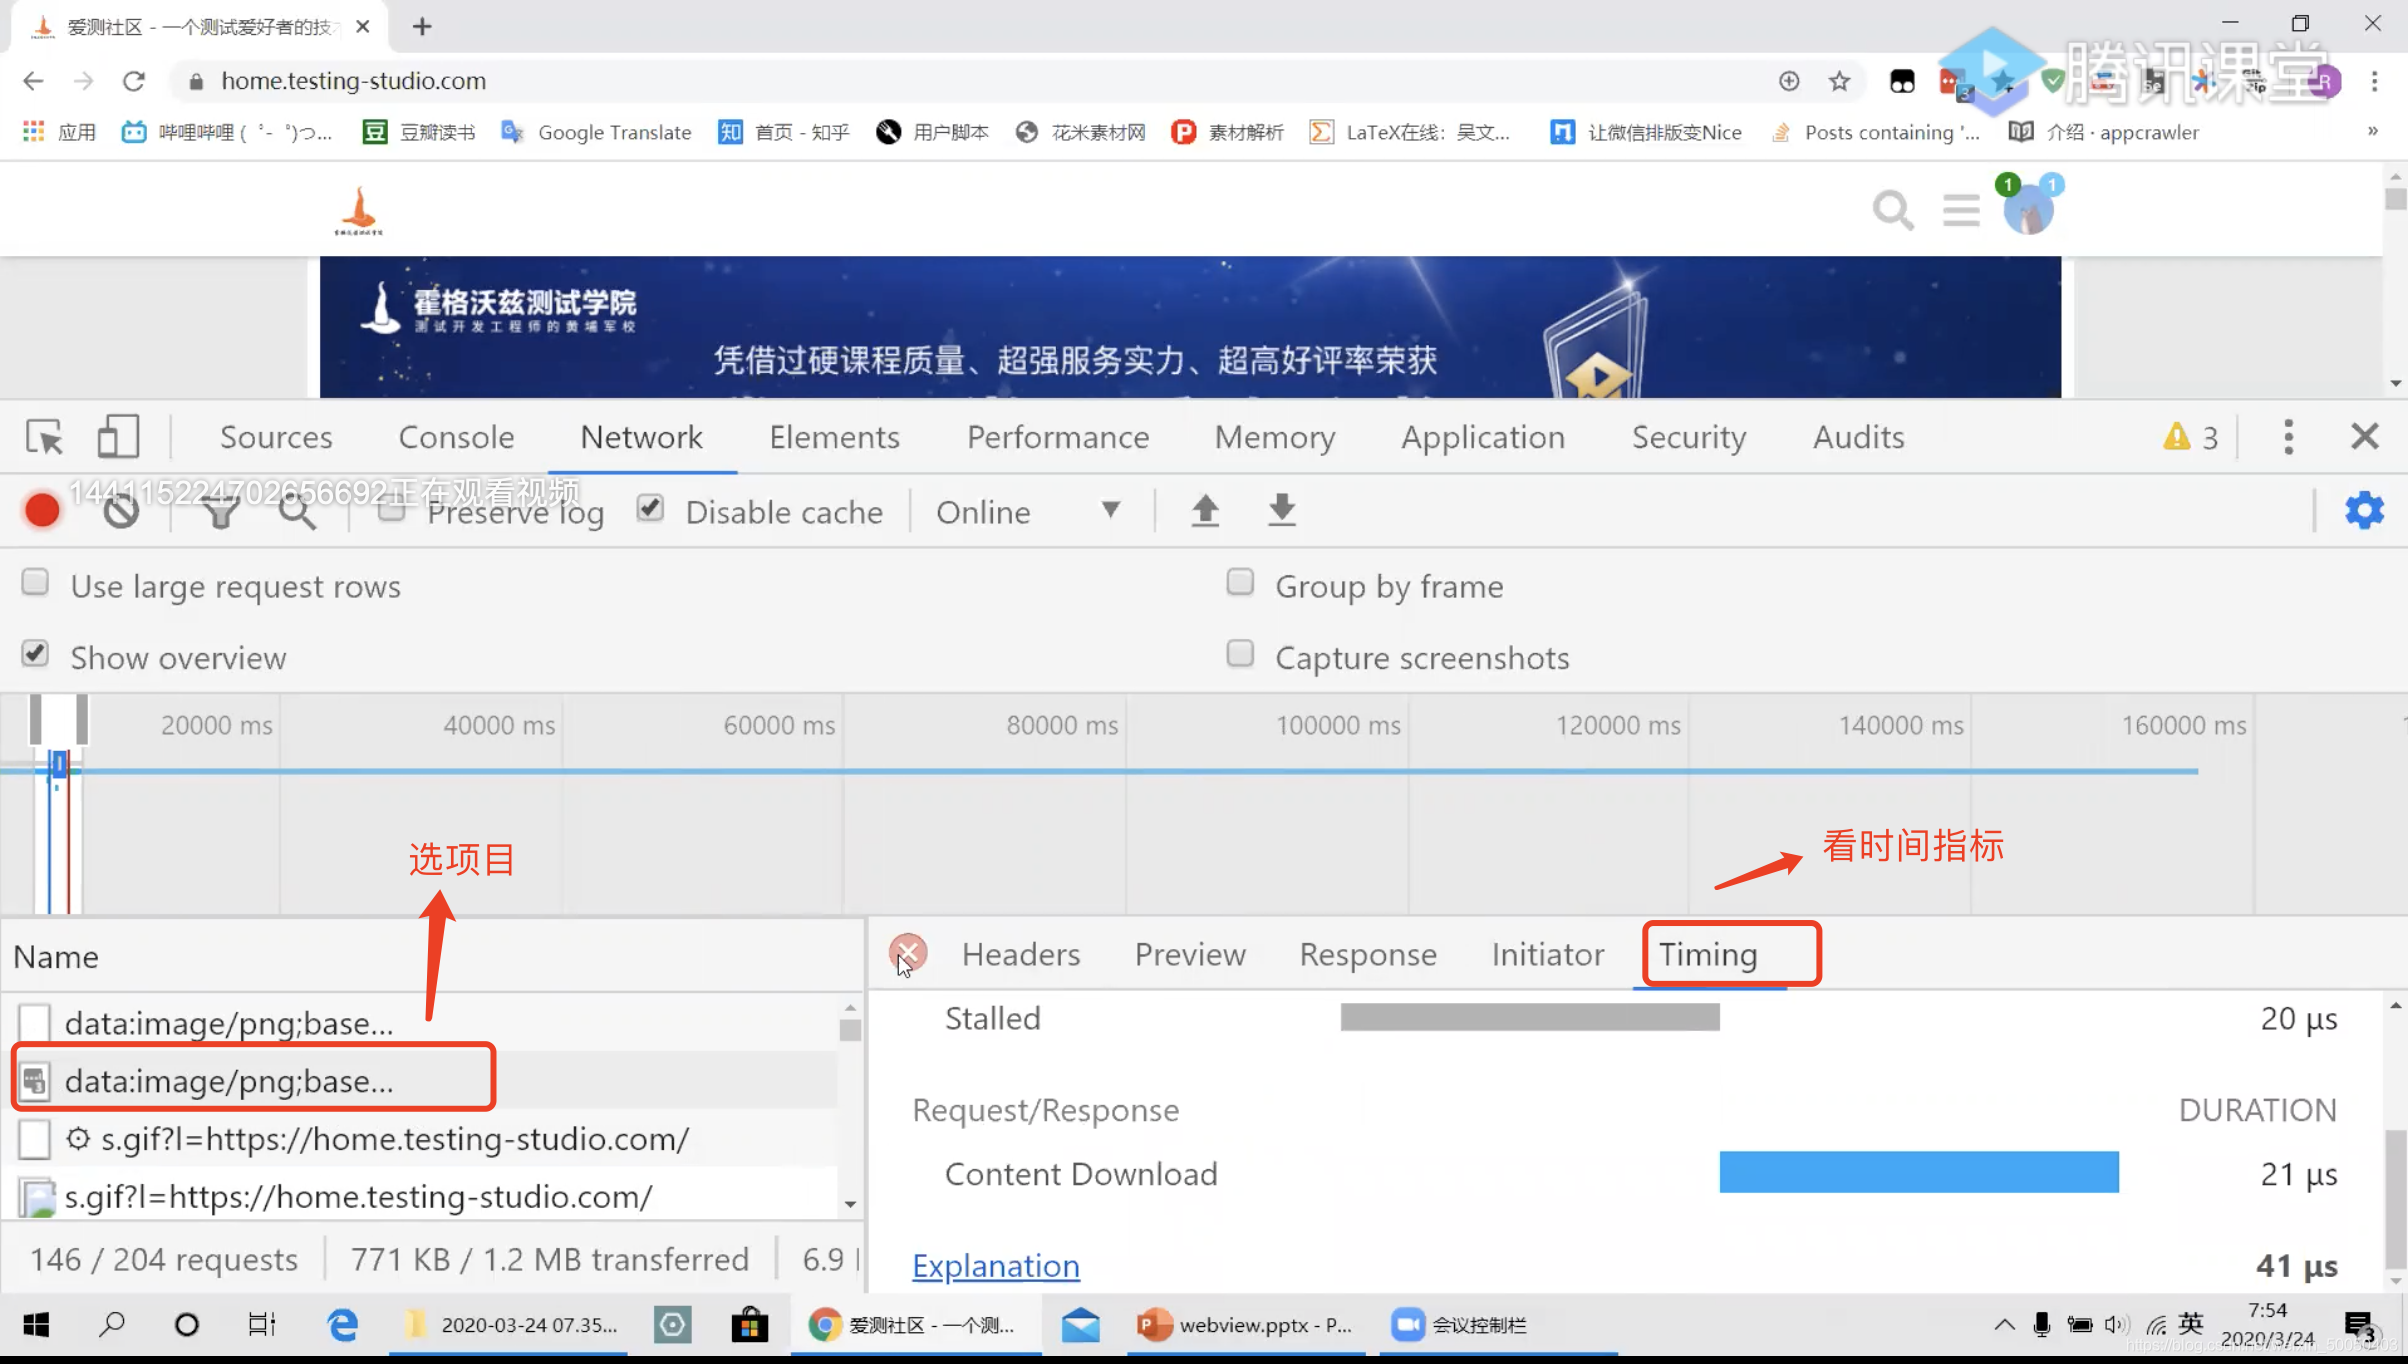Enable Capture screenshots
Image resolution: width=2408 pixels, height=1364 pixels.
[x=1240, y=653]
